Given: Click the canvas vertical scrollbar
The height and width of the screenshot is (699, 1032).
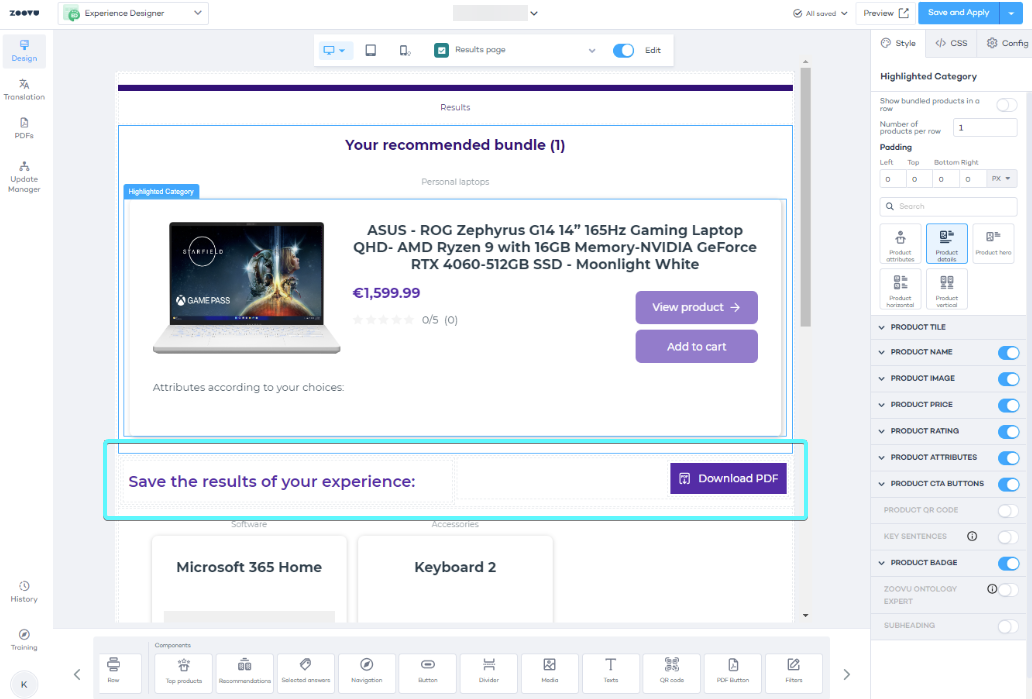Looking at the screenshot, I should click(804, 200).
